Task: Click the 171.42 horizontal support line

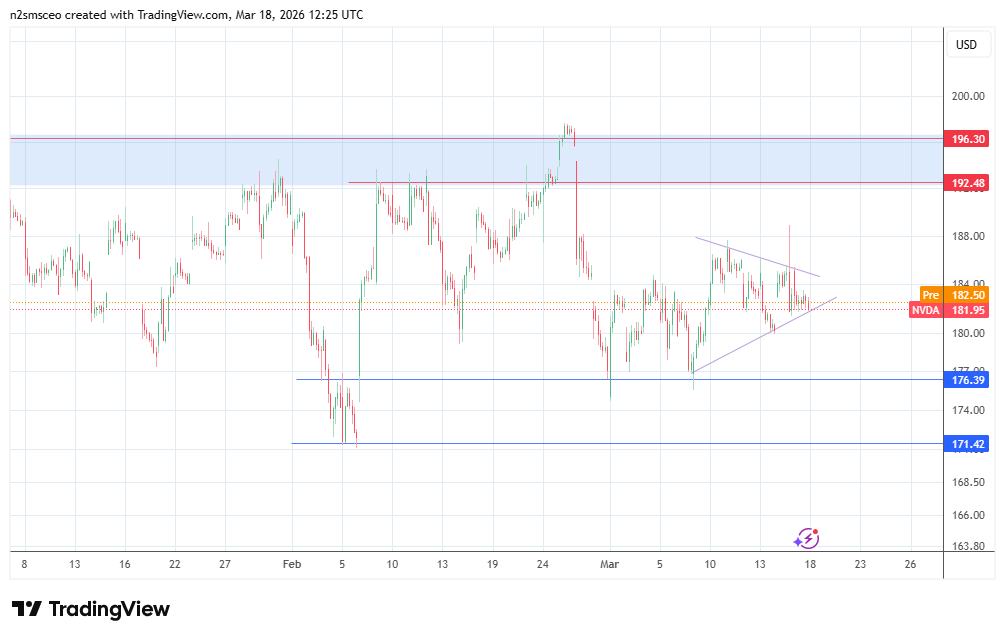Action: coord(600,443)
